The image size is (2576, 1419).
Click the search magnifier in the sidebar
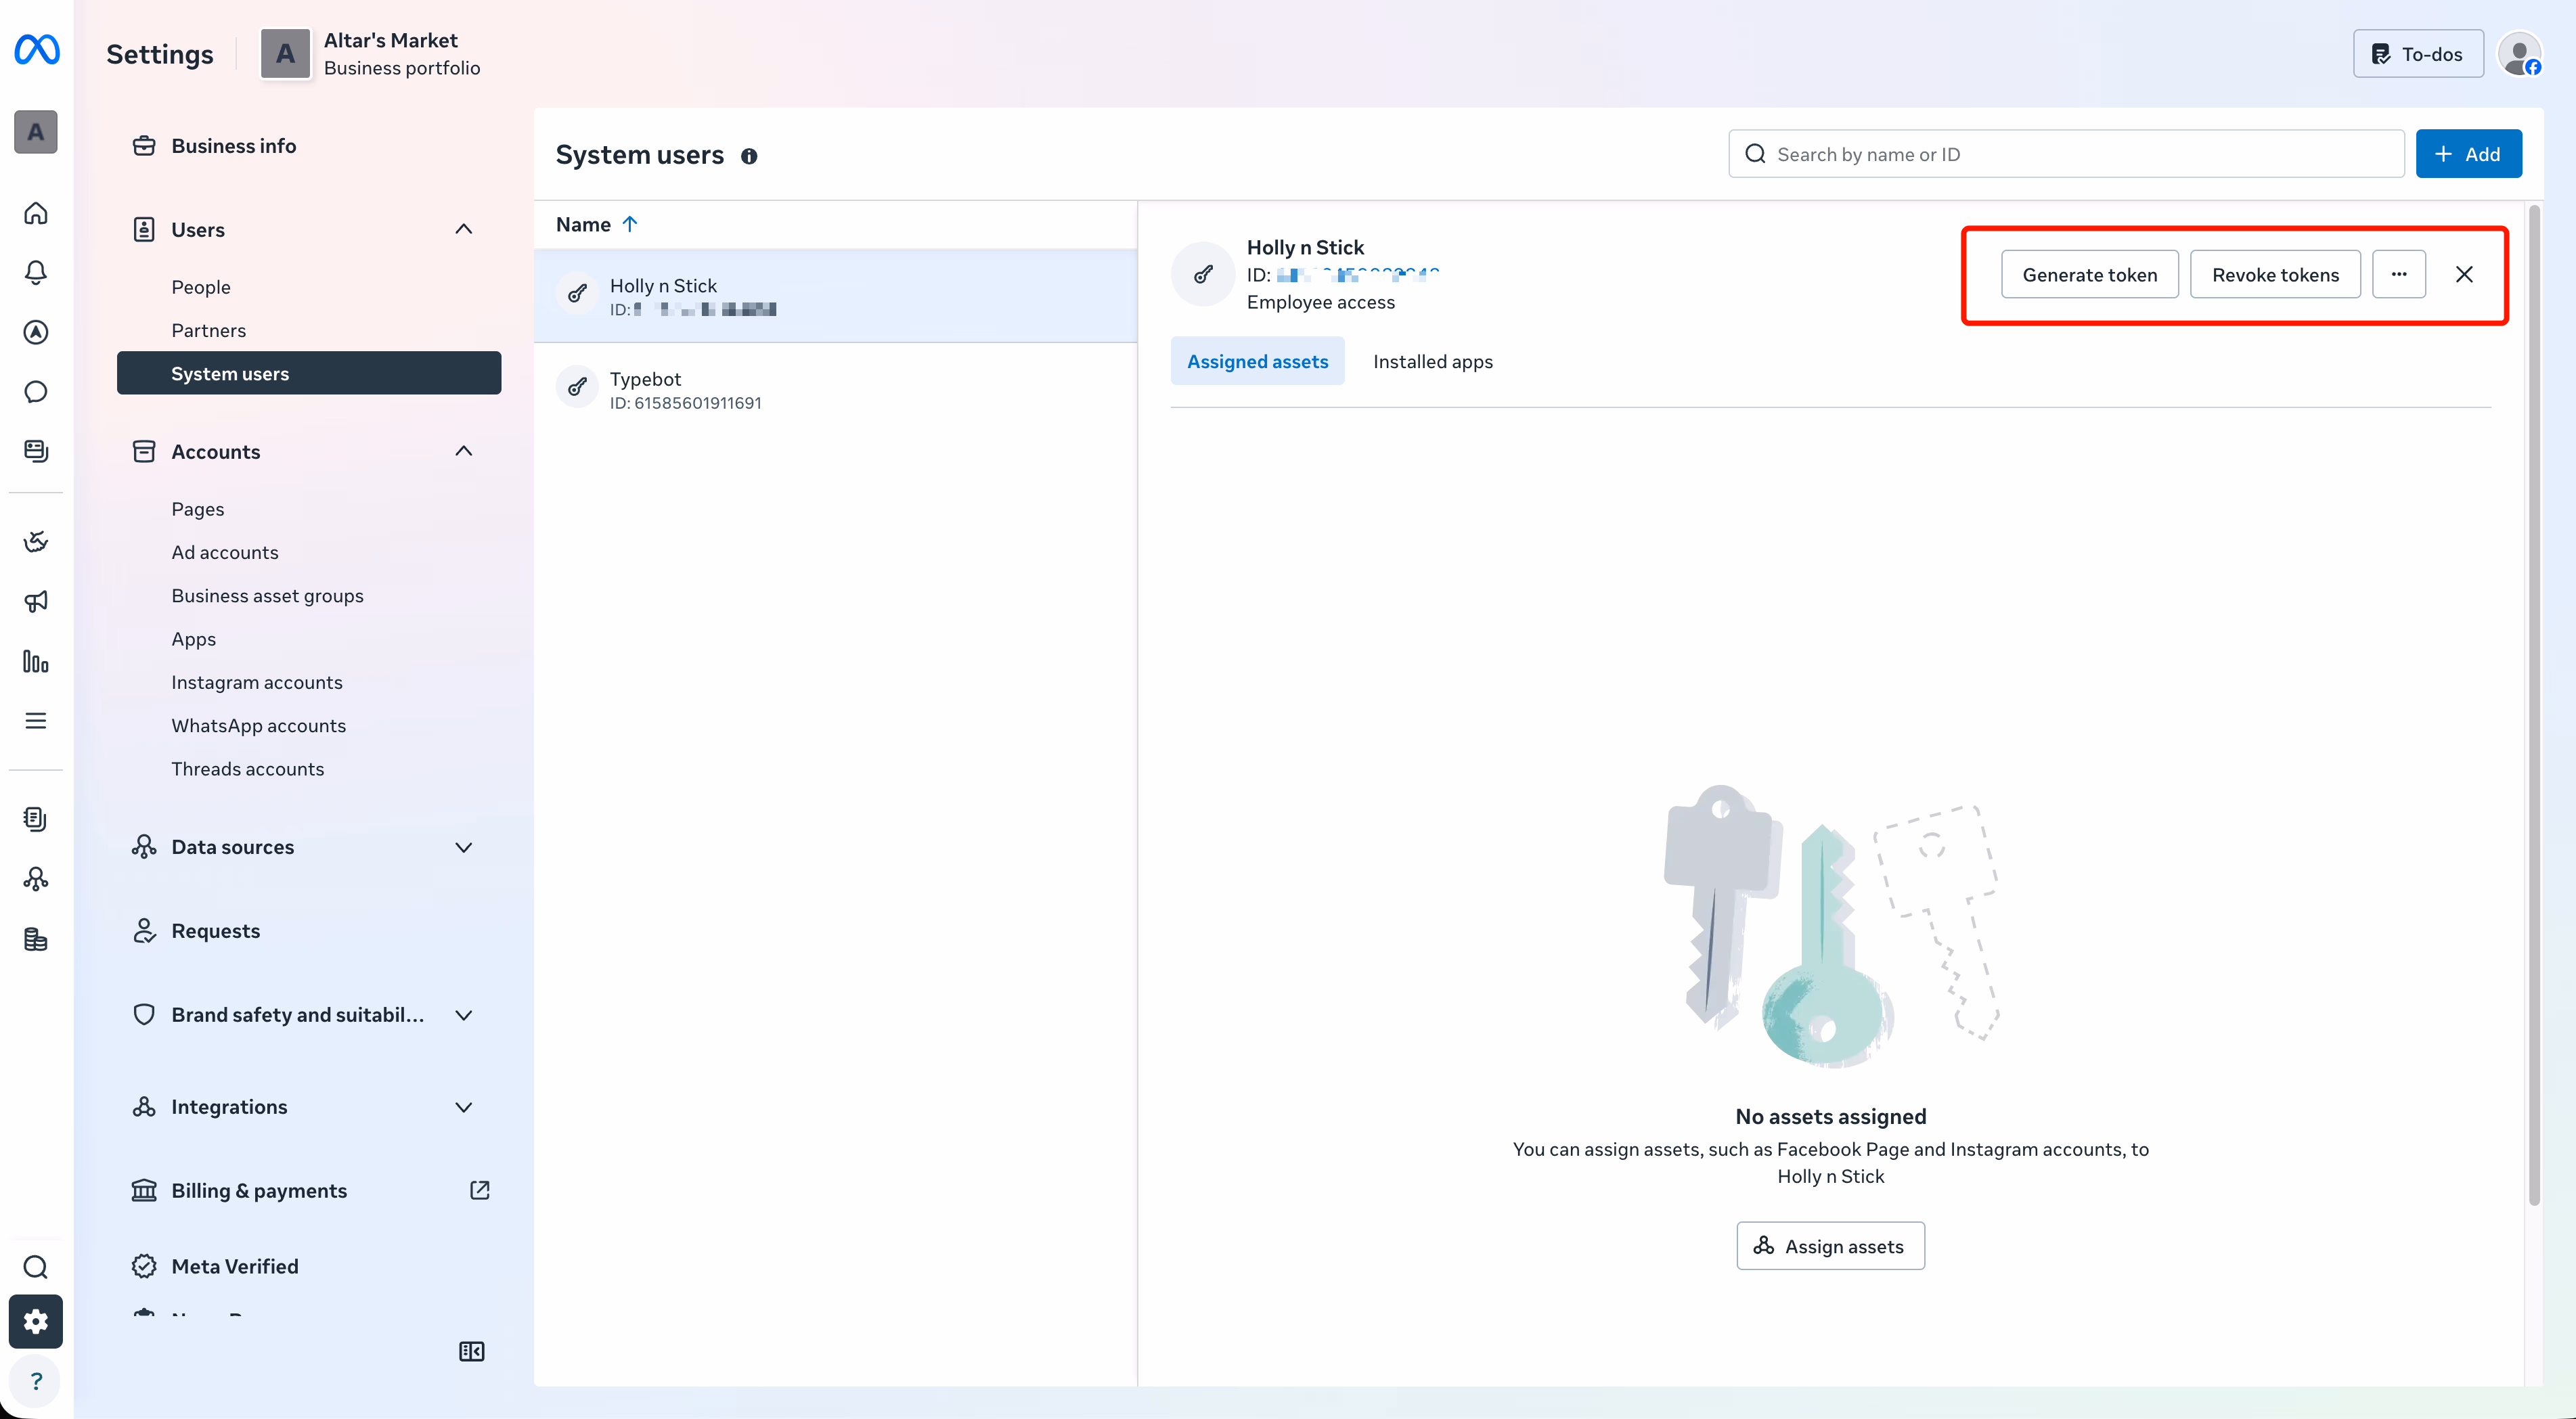(x=36, y=1266)
